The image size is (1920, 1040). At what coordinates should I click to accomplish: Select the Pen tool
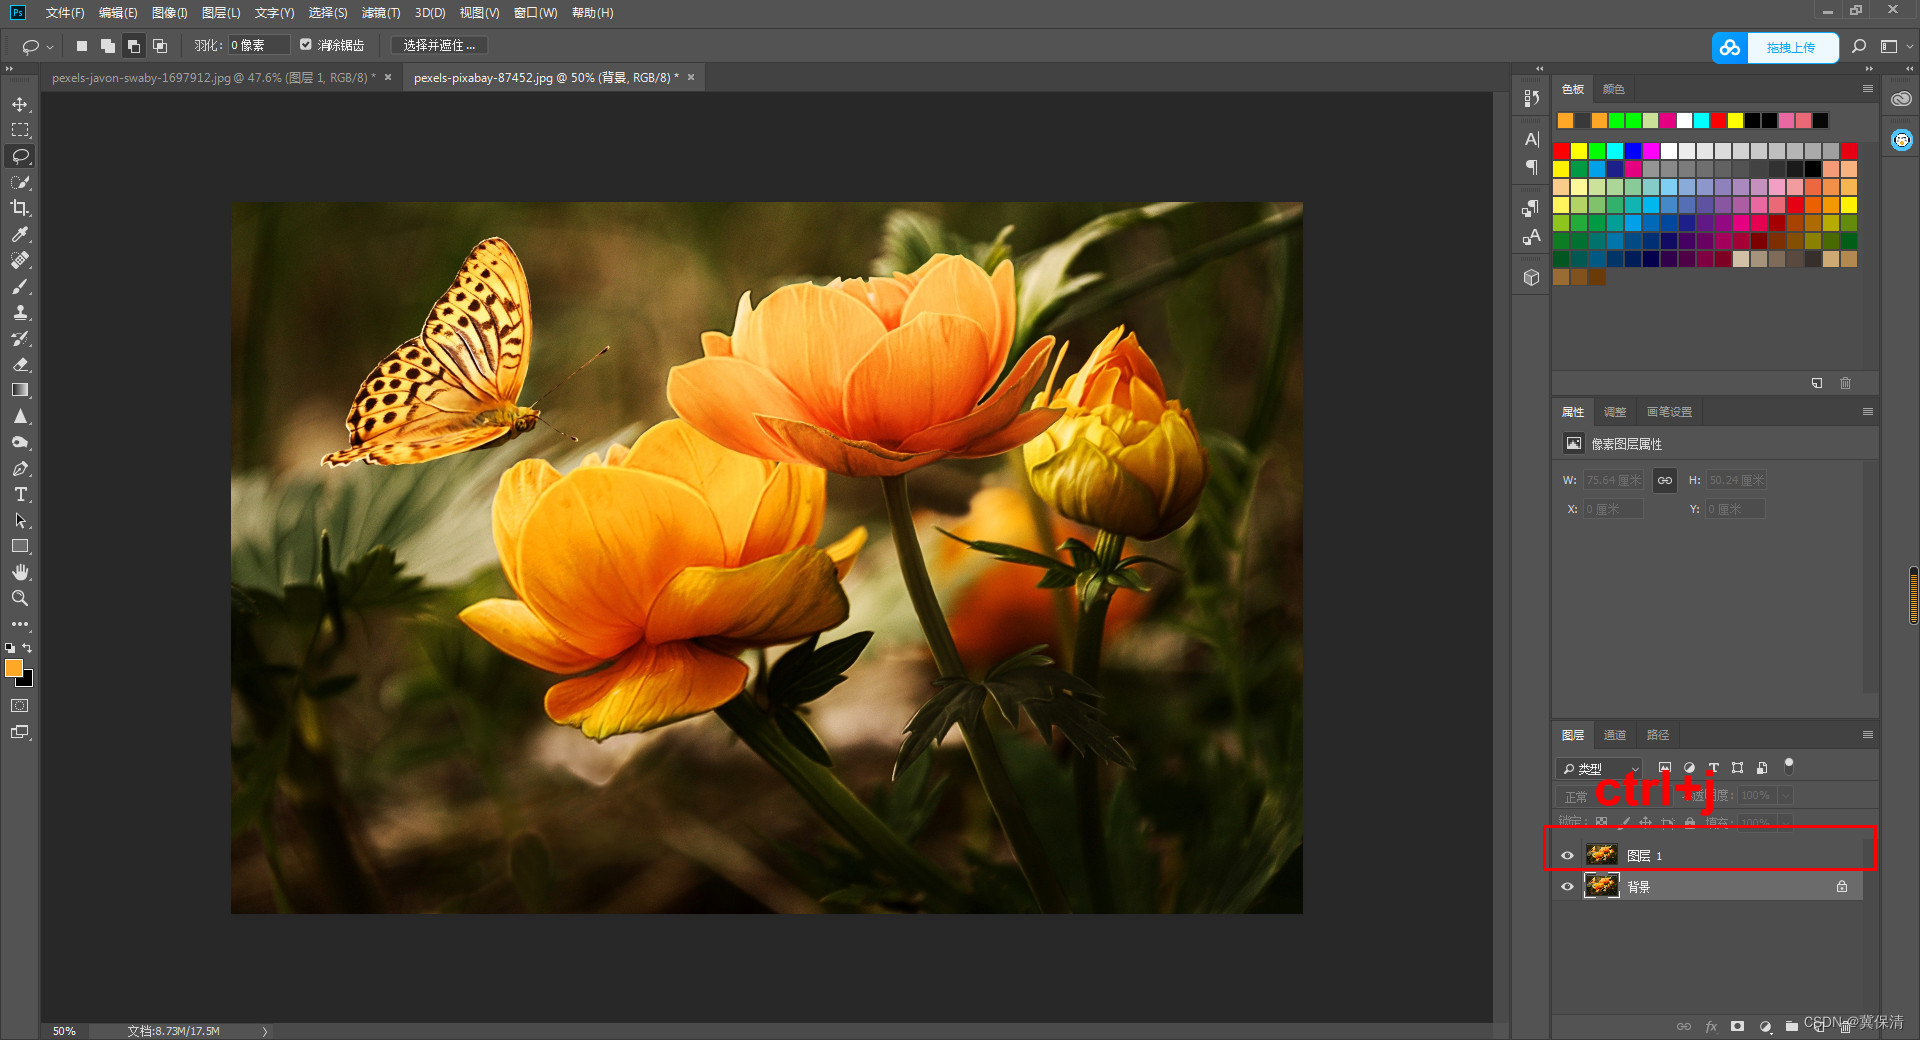pyautogui.click(x=20, y=468)
